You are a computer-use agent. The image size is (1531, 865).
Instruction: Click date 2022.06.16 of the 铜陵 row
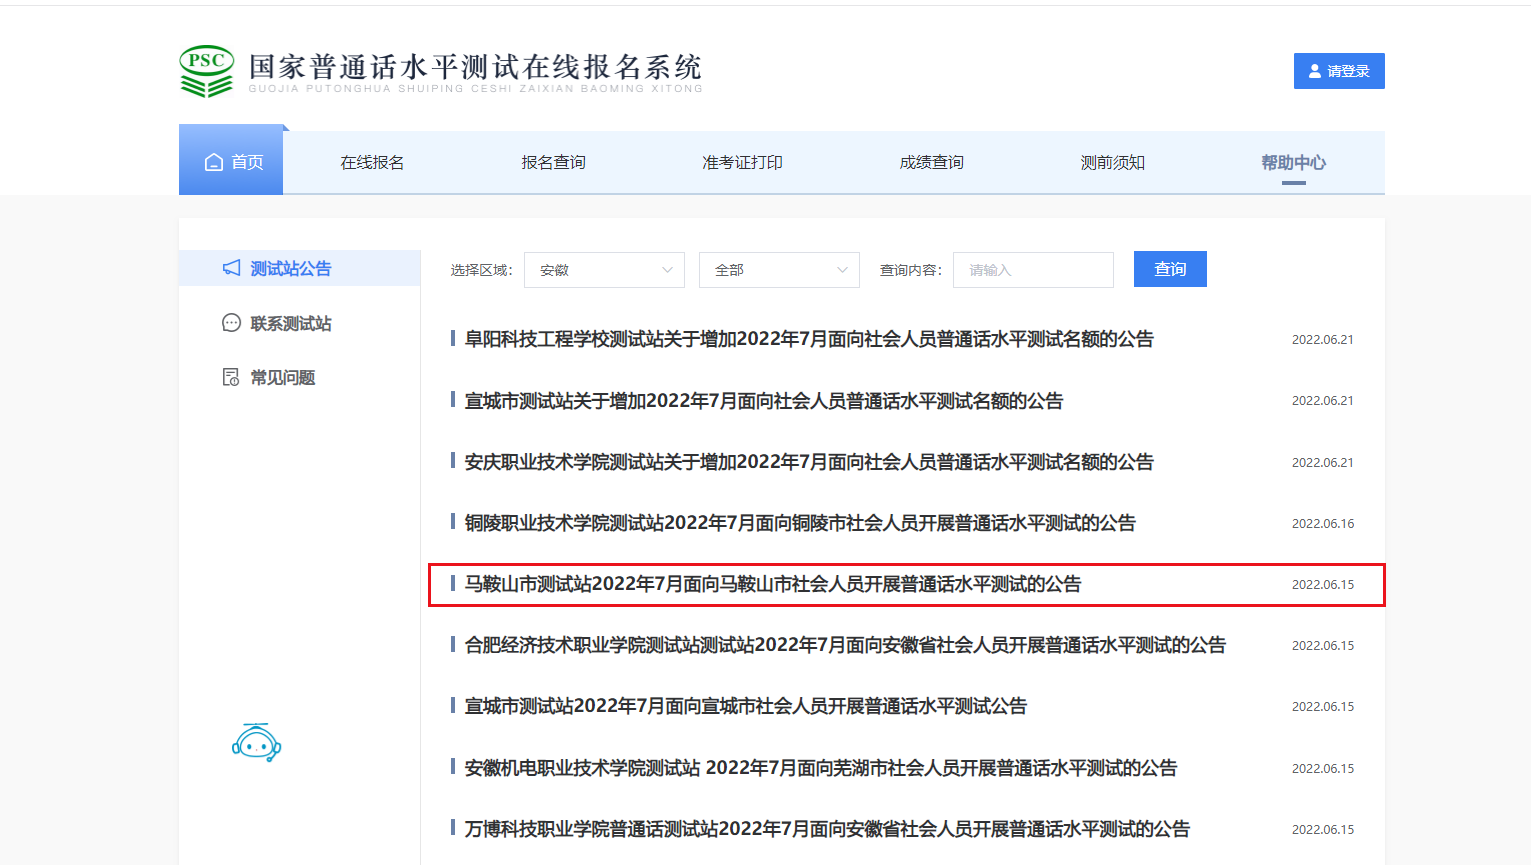(1322, 524)
